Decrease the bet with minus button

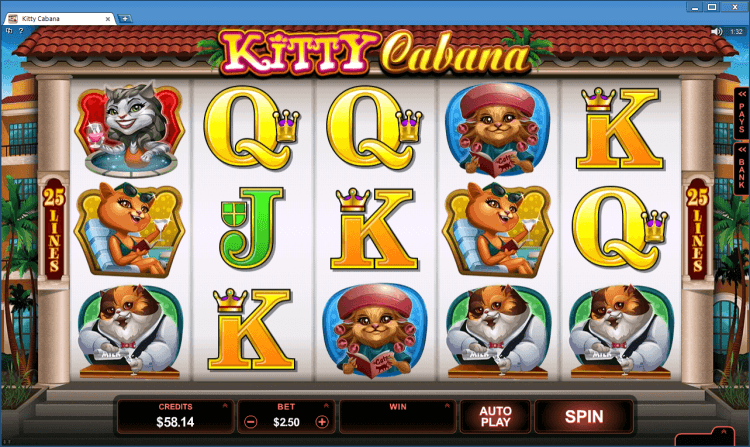(x=251, y=422)
